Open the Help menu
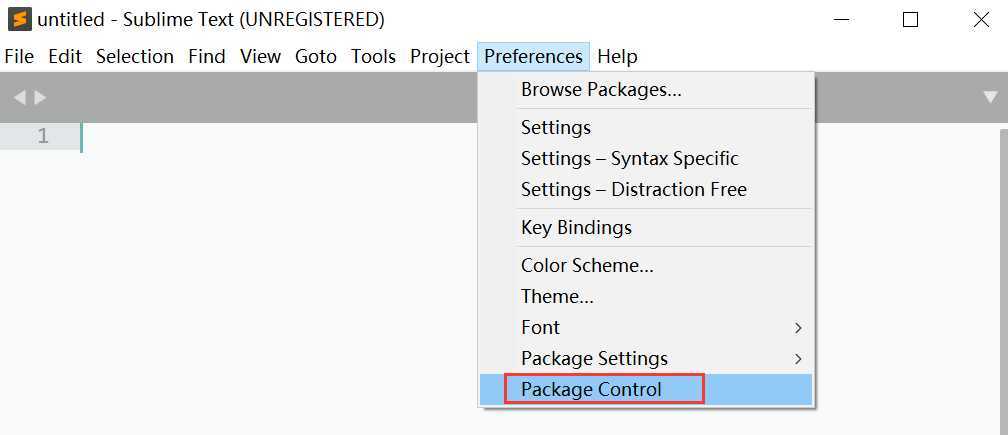Image resolution: width=1008 pixels, height=435 pixels. 617,57
